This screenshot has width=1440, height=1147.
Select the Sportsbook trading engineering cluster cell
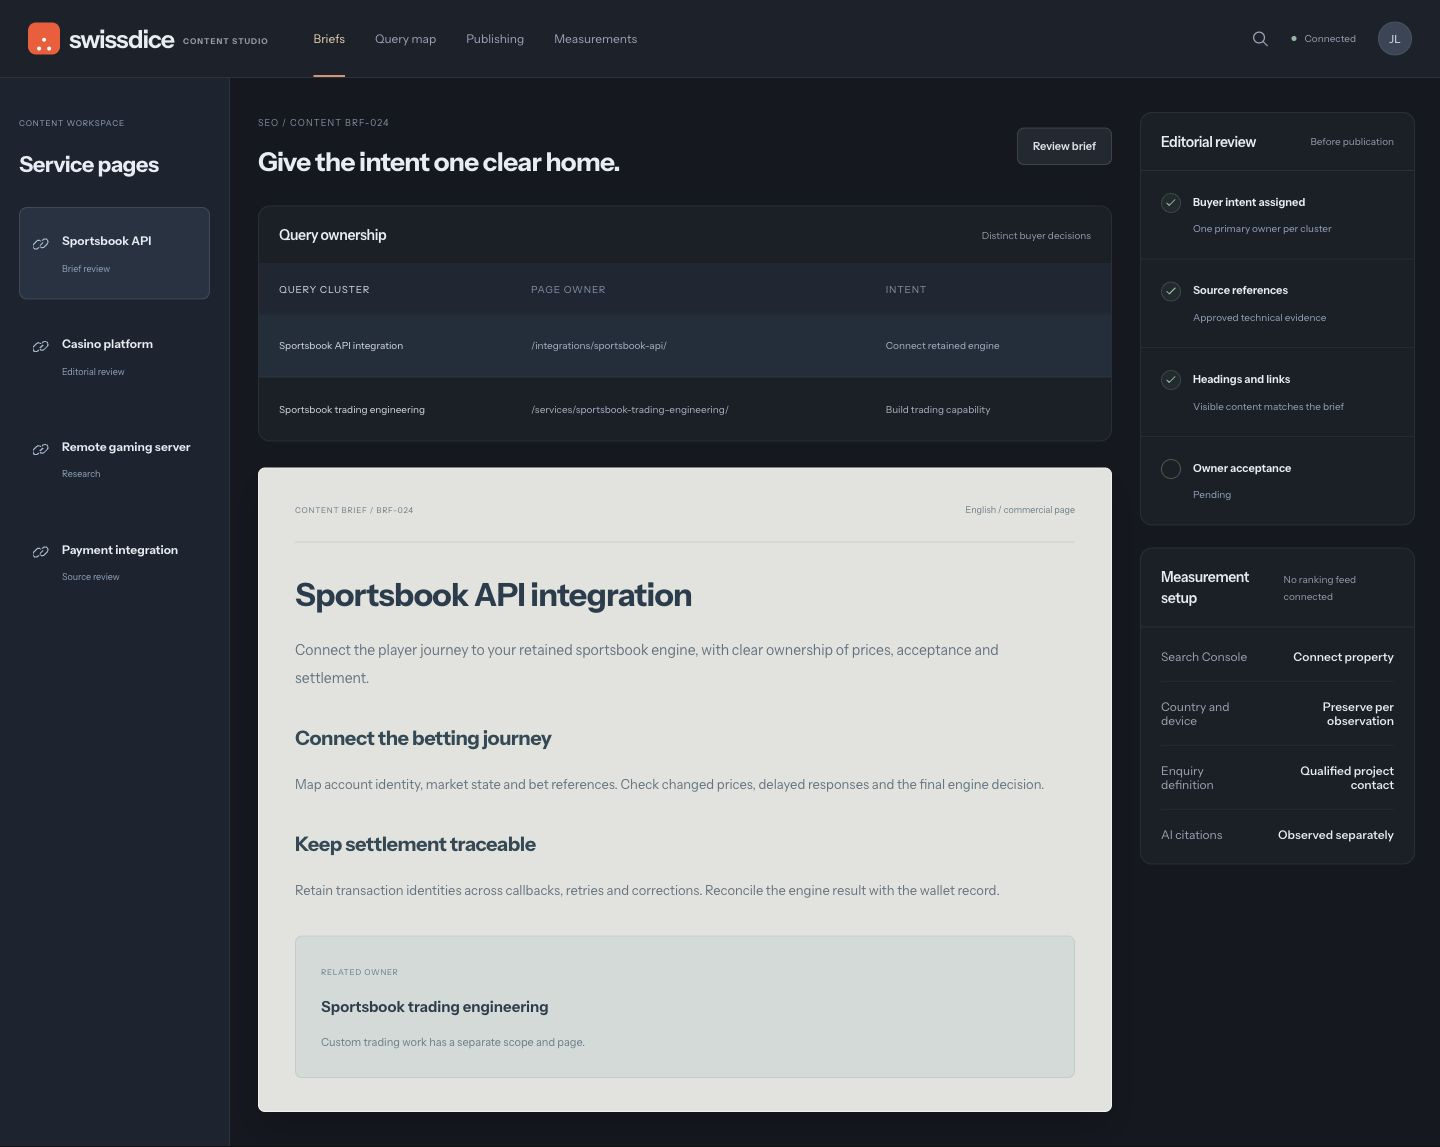coord(352,410)
